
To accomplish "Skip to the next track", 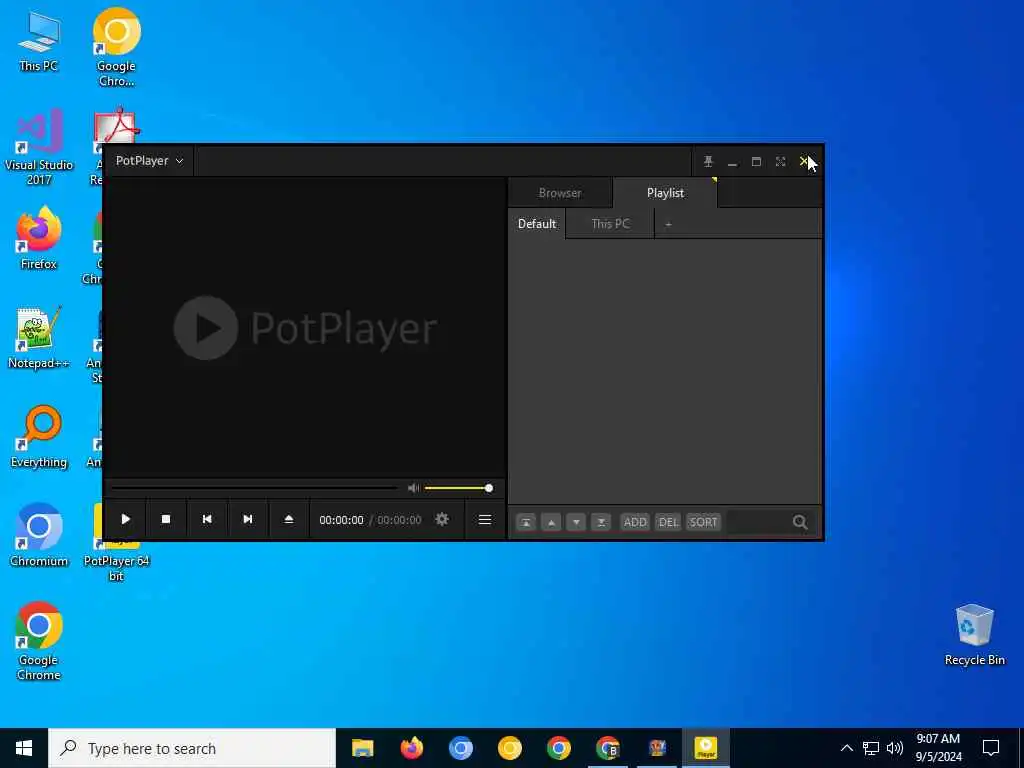I will tap(248, 519).
